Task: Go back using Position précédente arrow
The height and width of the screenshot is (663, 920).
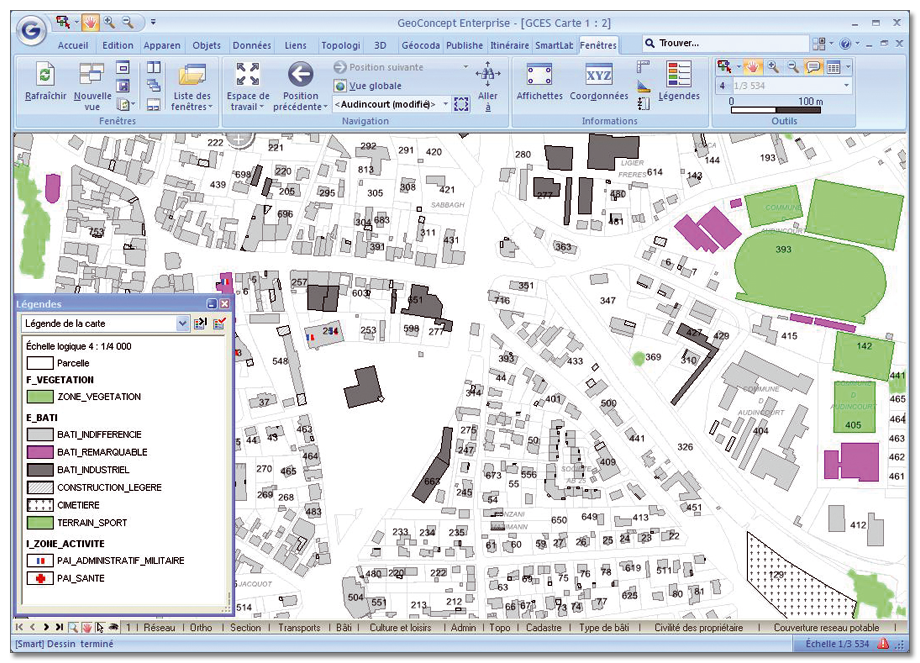Action: pos(300,73)
